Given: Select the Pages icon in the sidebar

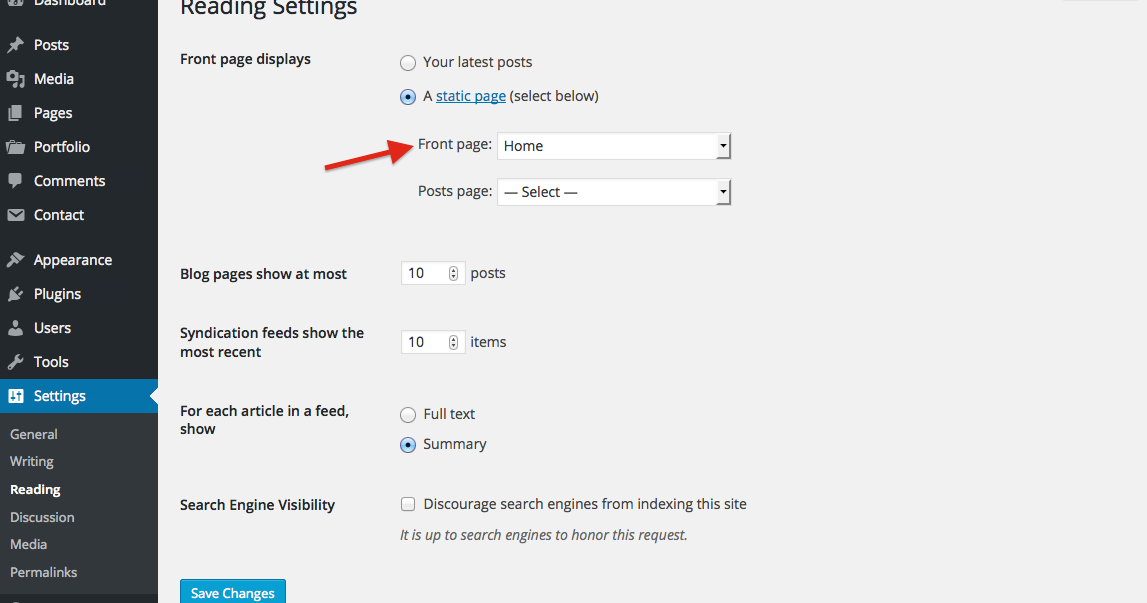Looking at the screenshot, I should pyautogui.click(x=18, y=112).
